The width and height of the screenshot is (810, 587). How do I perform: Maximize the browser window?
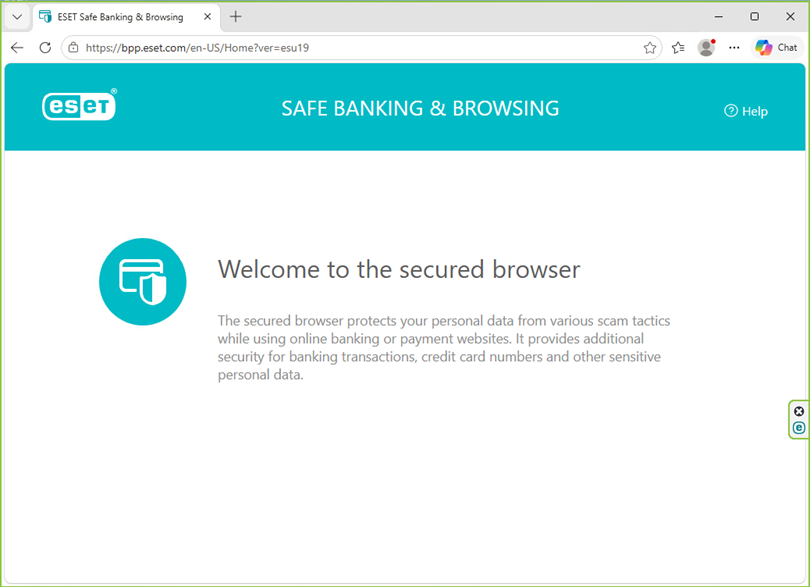[754, 17]
